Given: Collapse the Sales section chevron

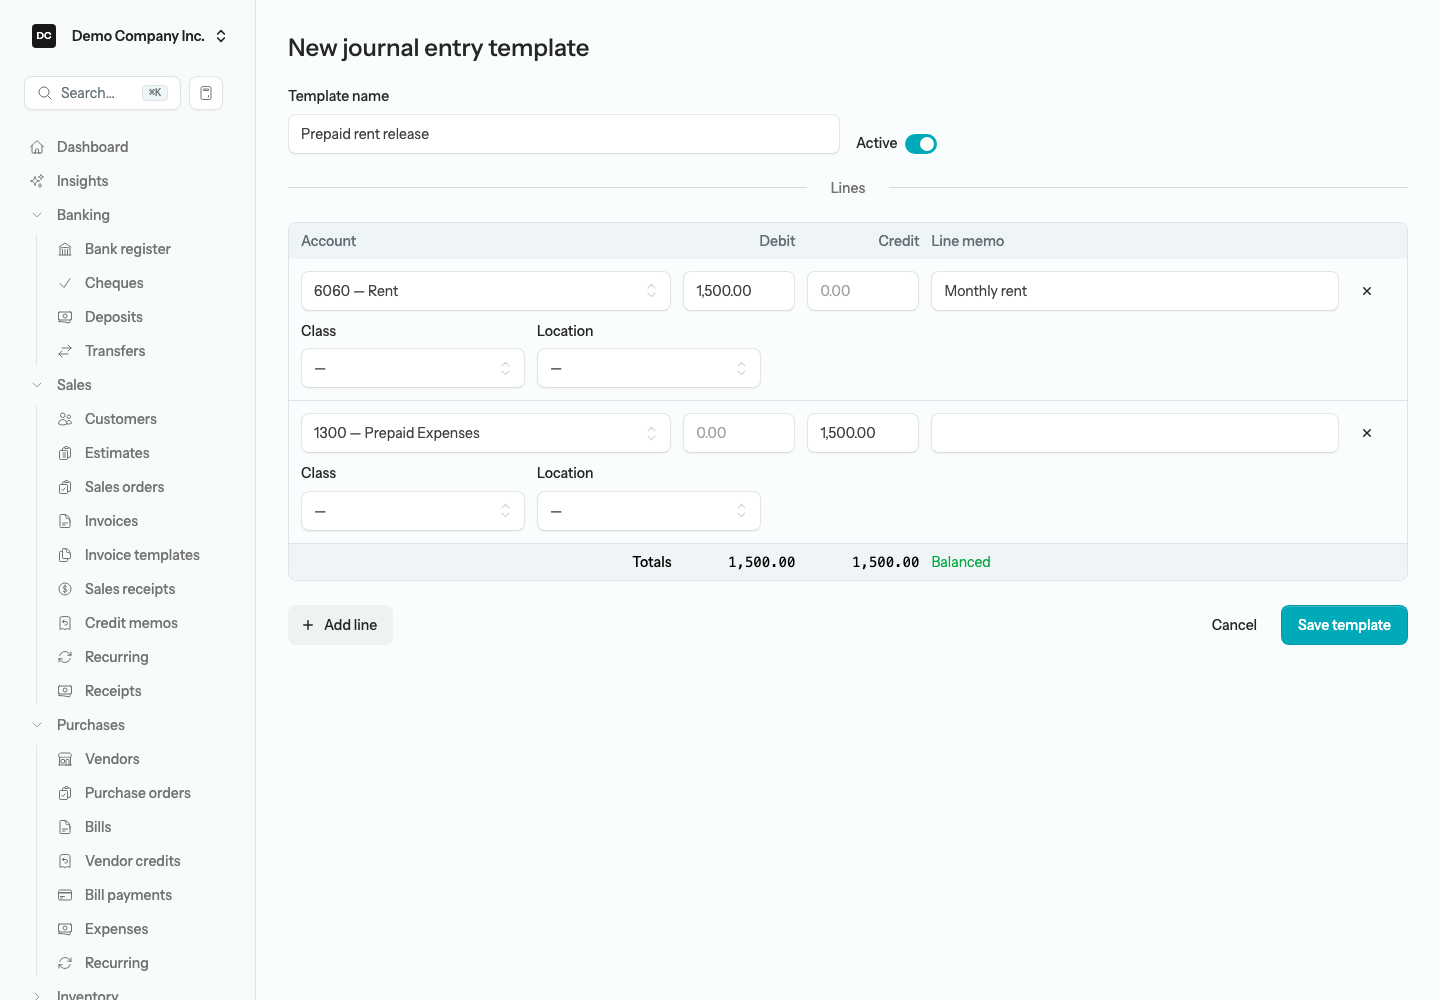Looking at the screenshot, I should point(37,385).
